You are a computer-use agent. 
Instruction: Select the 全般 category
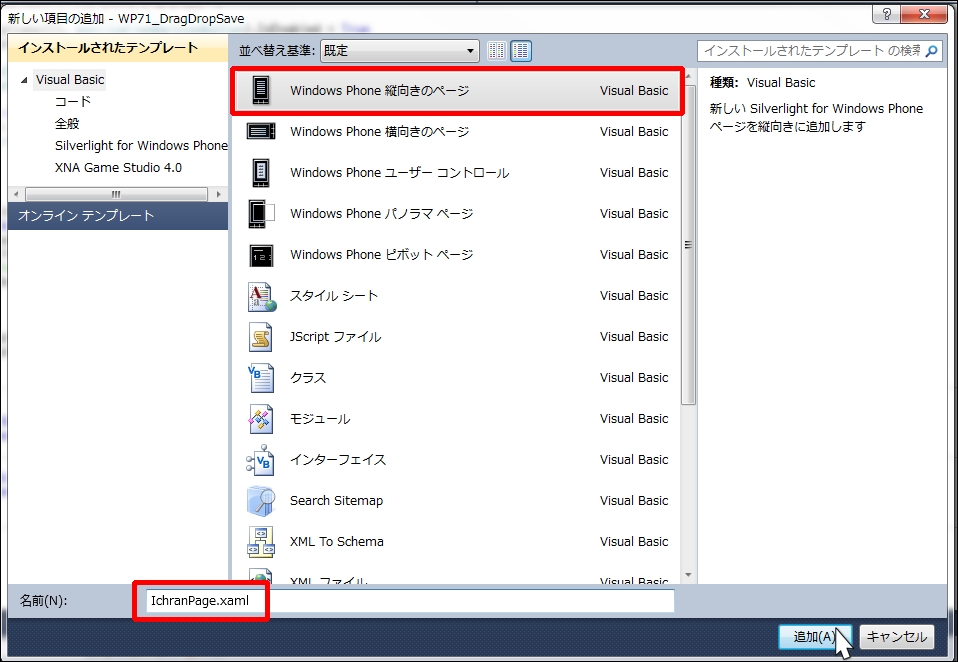pos(67,123)
